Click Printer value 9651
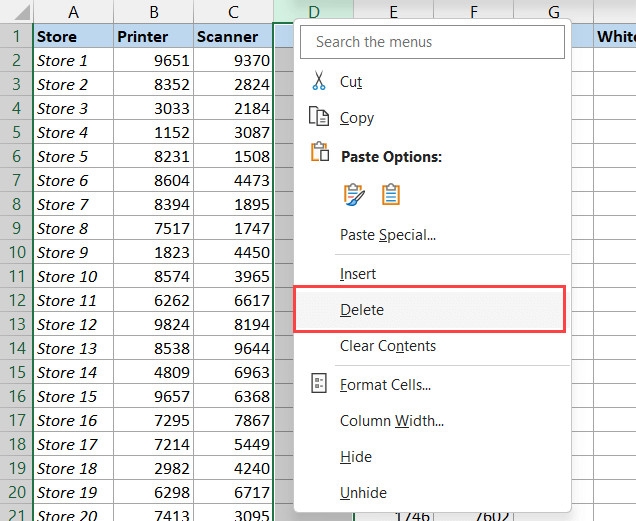 pyautogui.click(x=154, y=60)
